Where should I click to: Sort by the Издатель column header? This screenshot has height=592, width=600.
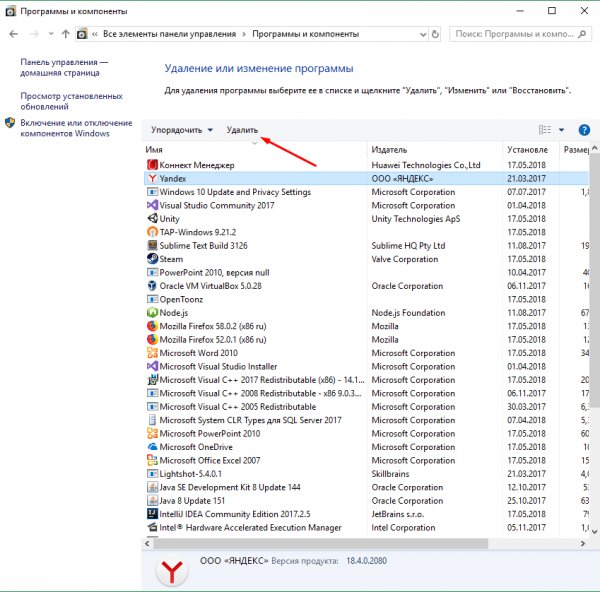[435, 150]
